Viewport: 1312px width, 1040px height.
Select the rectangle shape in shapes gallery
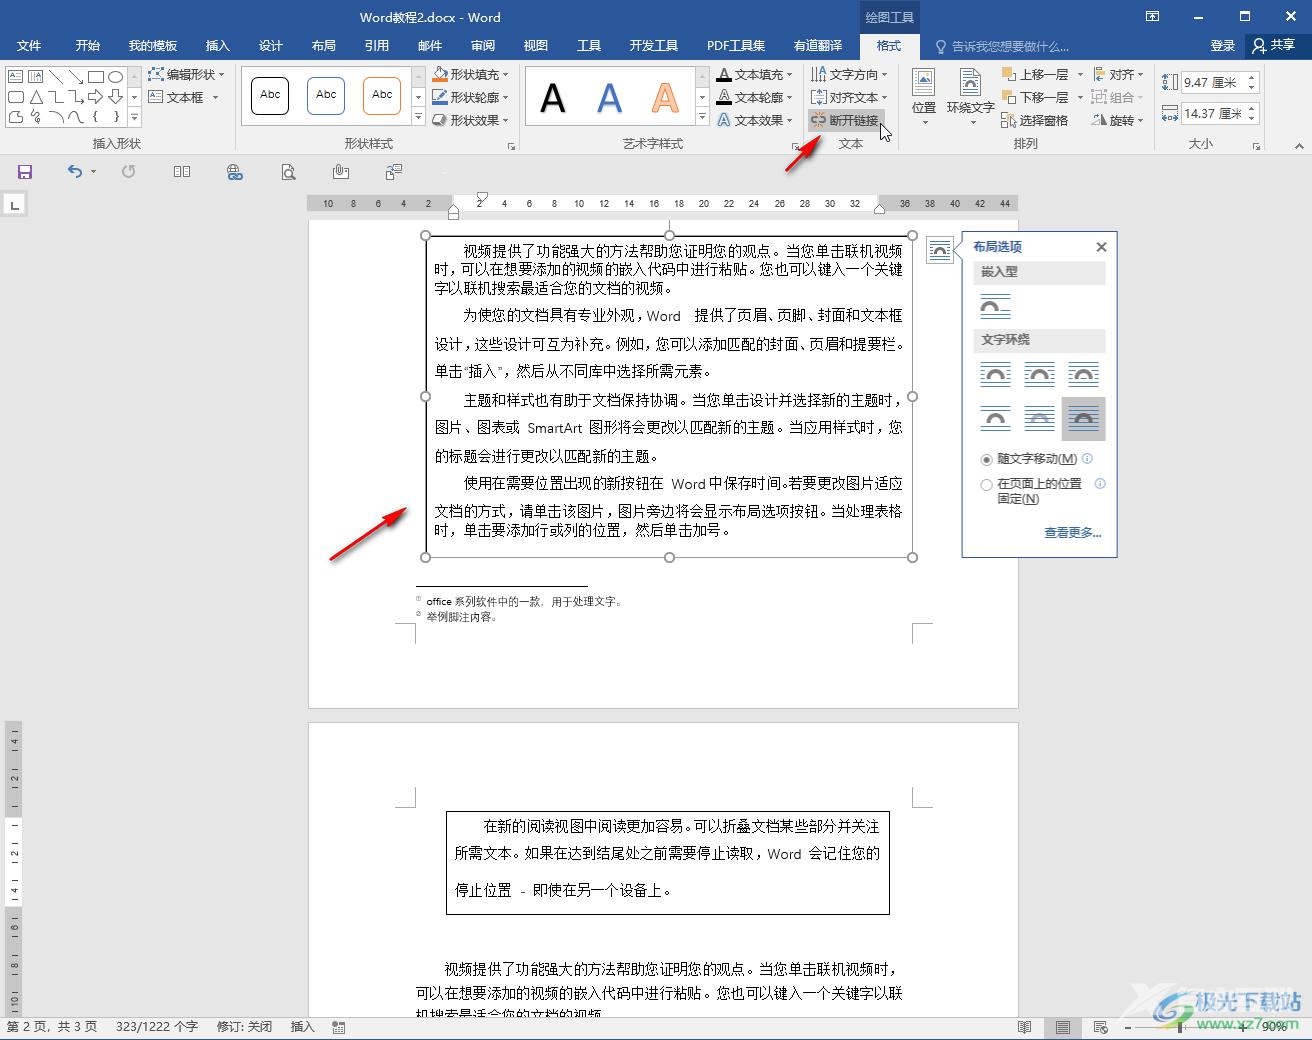point(96,76)
